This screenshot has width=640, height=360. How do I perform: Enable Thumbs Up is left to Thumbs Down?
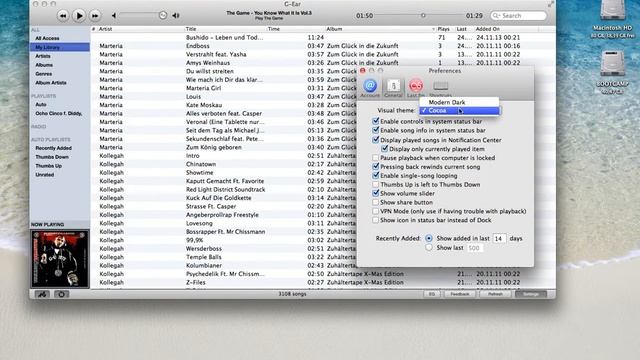(x=376, y=184)
